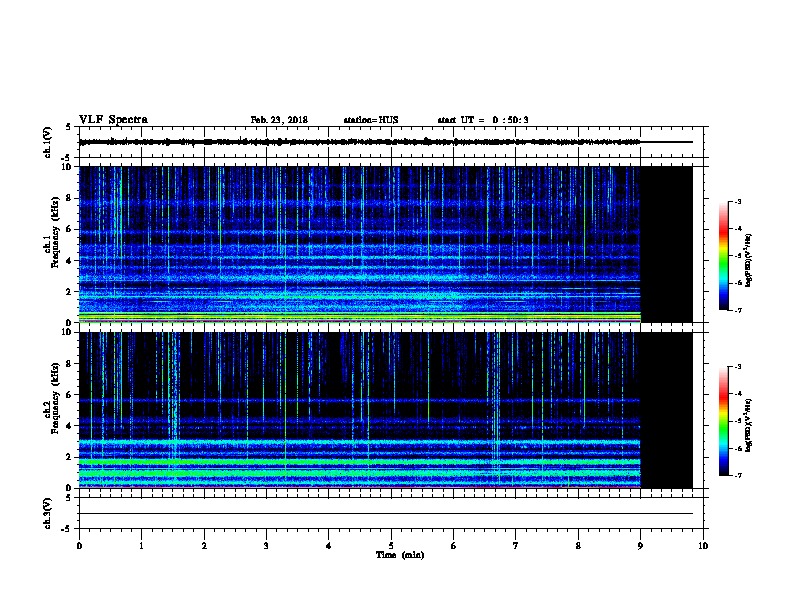Image resolution: width=792 pixels, height=612 pixels.
Task: Click the ch.1 voltage waveform trace
Action: tap(385, 142)
